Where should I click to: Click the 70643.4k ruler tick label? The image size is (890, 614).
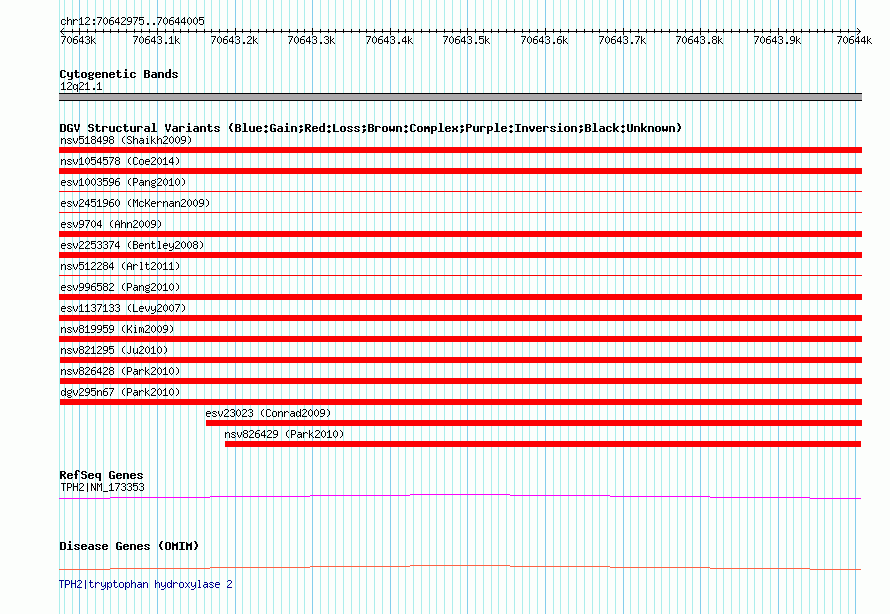(x=389, y=40)
